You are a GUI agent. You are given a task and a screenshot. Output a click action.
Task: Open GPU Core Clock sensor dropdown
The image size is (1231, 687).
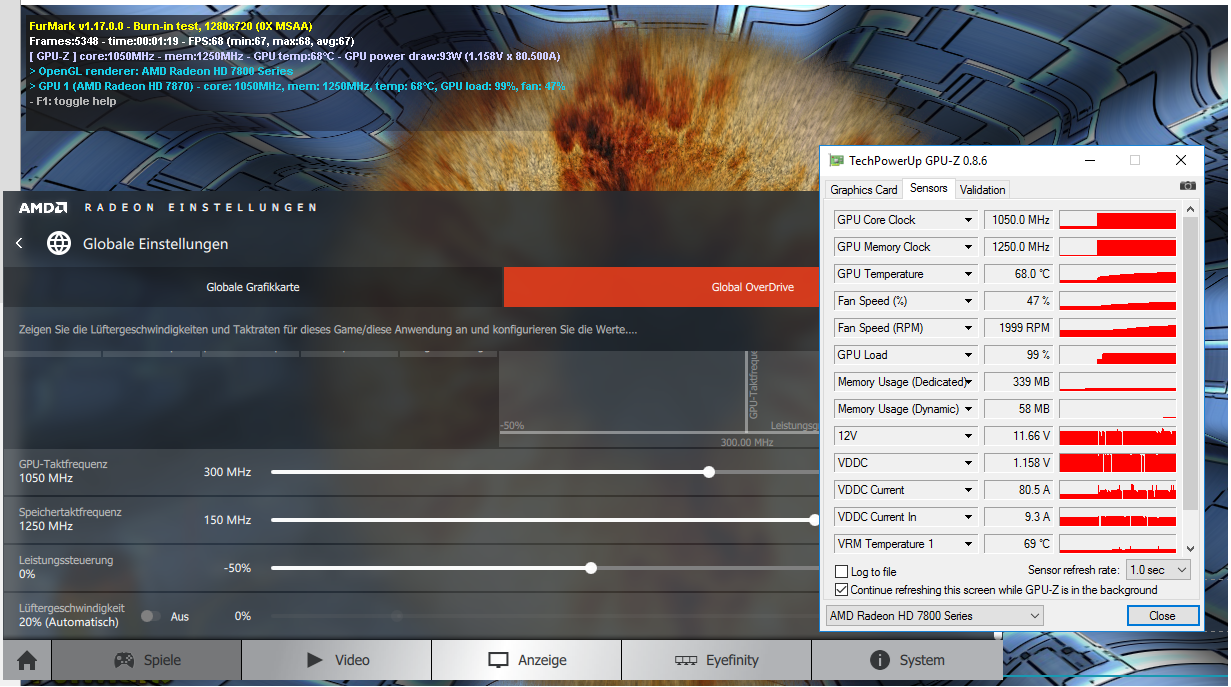pyautogui.click(x=968, y=220)
